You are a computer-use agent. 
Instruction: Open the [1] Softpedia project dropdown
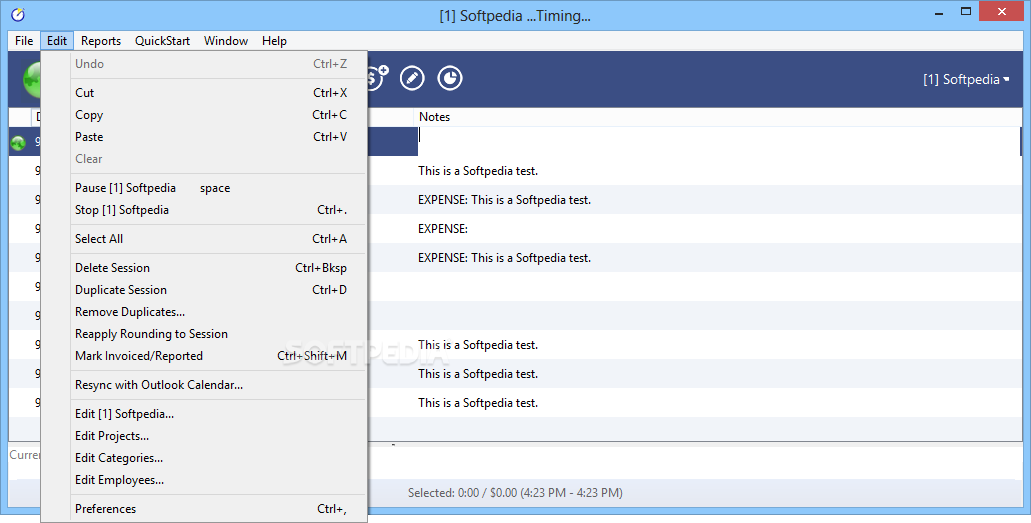click(x=966, y=80)
